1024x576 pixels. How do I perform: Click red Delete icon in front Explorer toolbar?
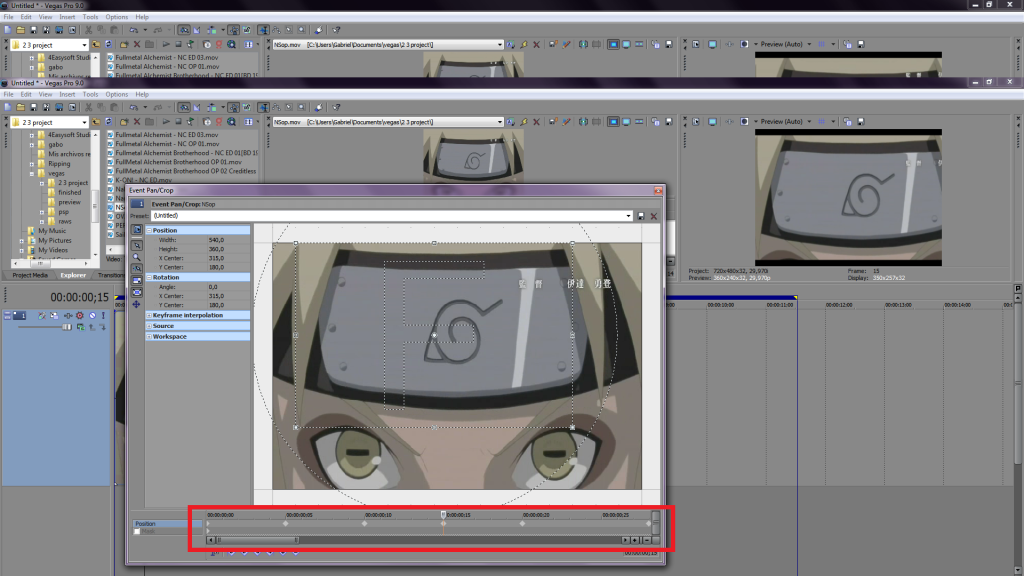click(136, 122)
